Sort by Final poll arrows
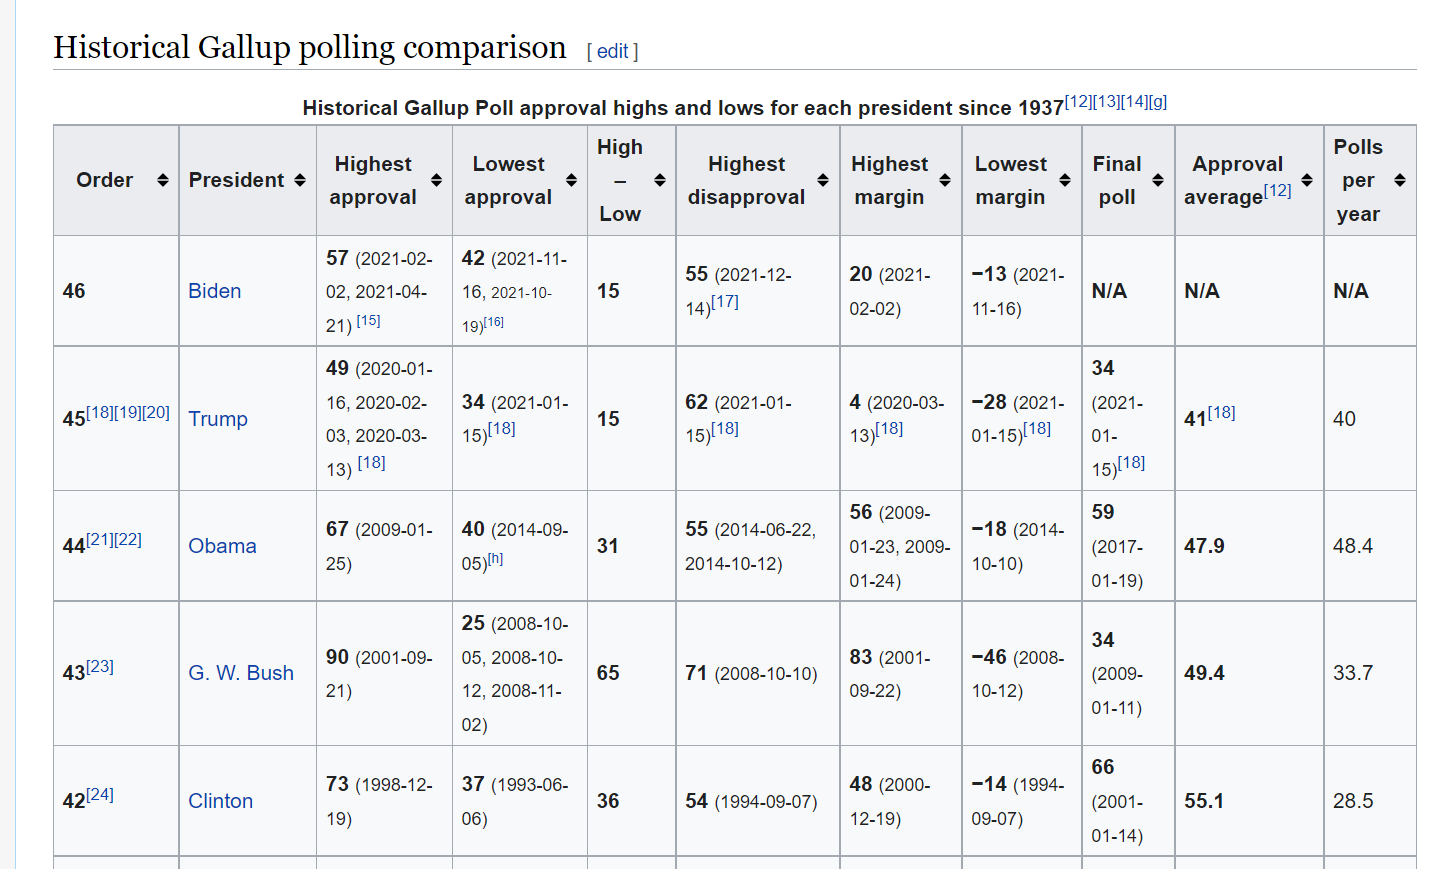 click(1158, 180)
